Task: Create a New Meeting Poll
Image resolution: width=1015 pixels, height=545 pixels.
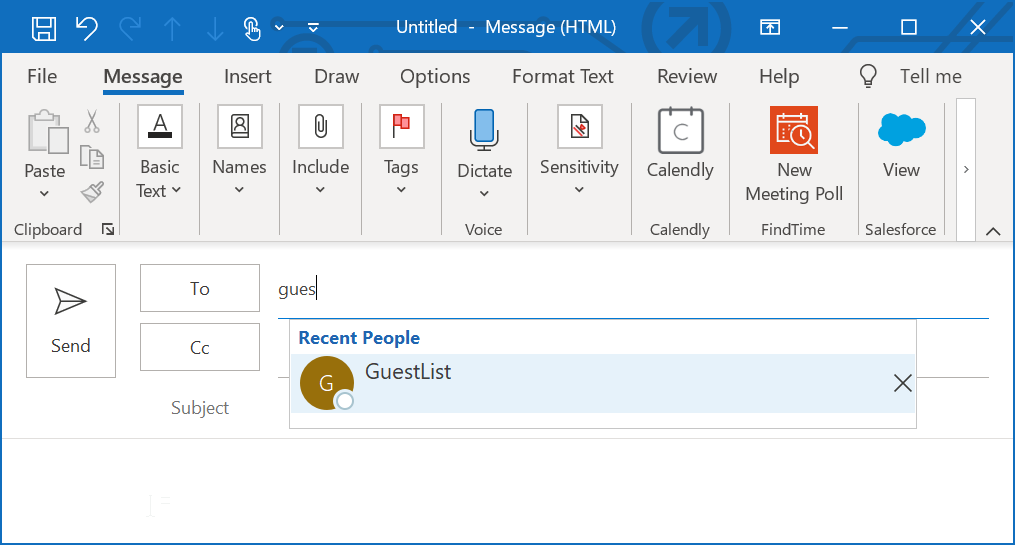Action: coord(794,154)
